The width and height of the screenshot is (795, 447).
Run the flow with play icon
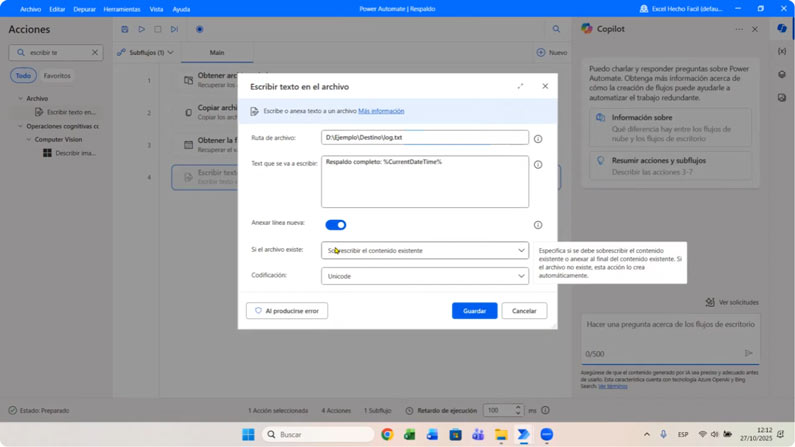click(x=141, y=29)
